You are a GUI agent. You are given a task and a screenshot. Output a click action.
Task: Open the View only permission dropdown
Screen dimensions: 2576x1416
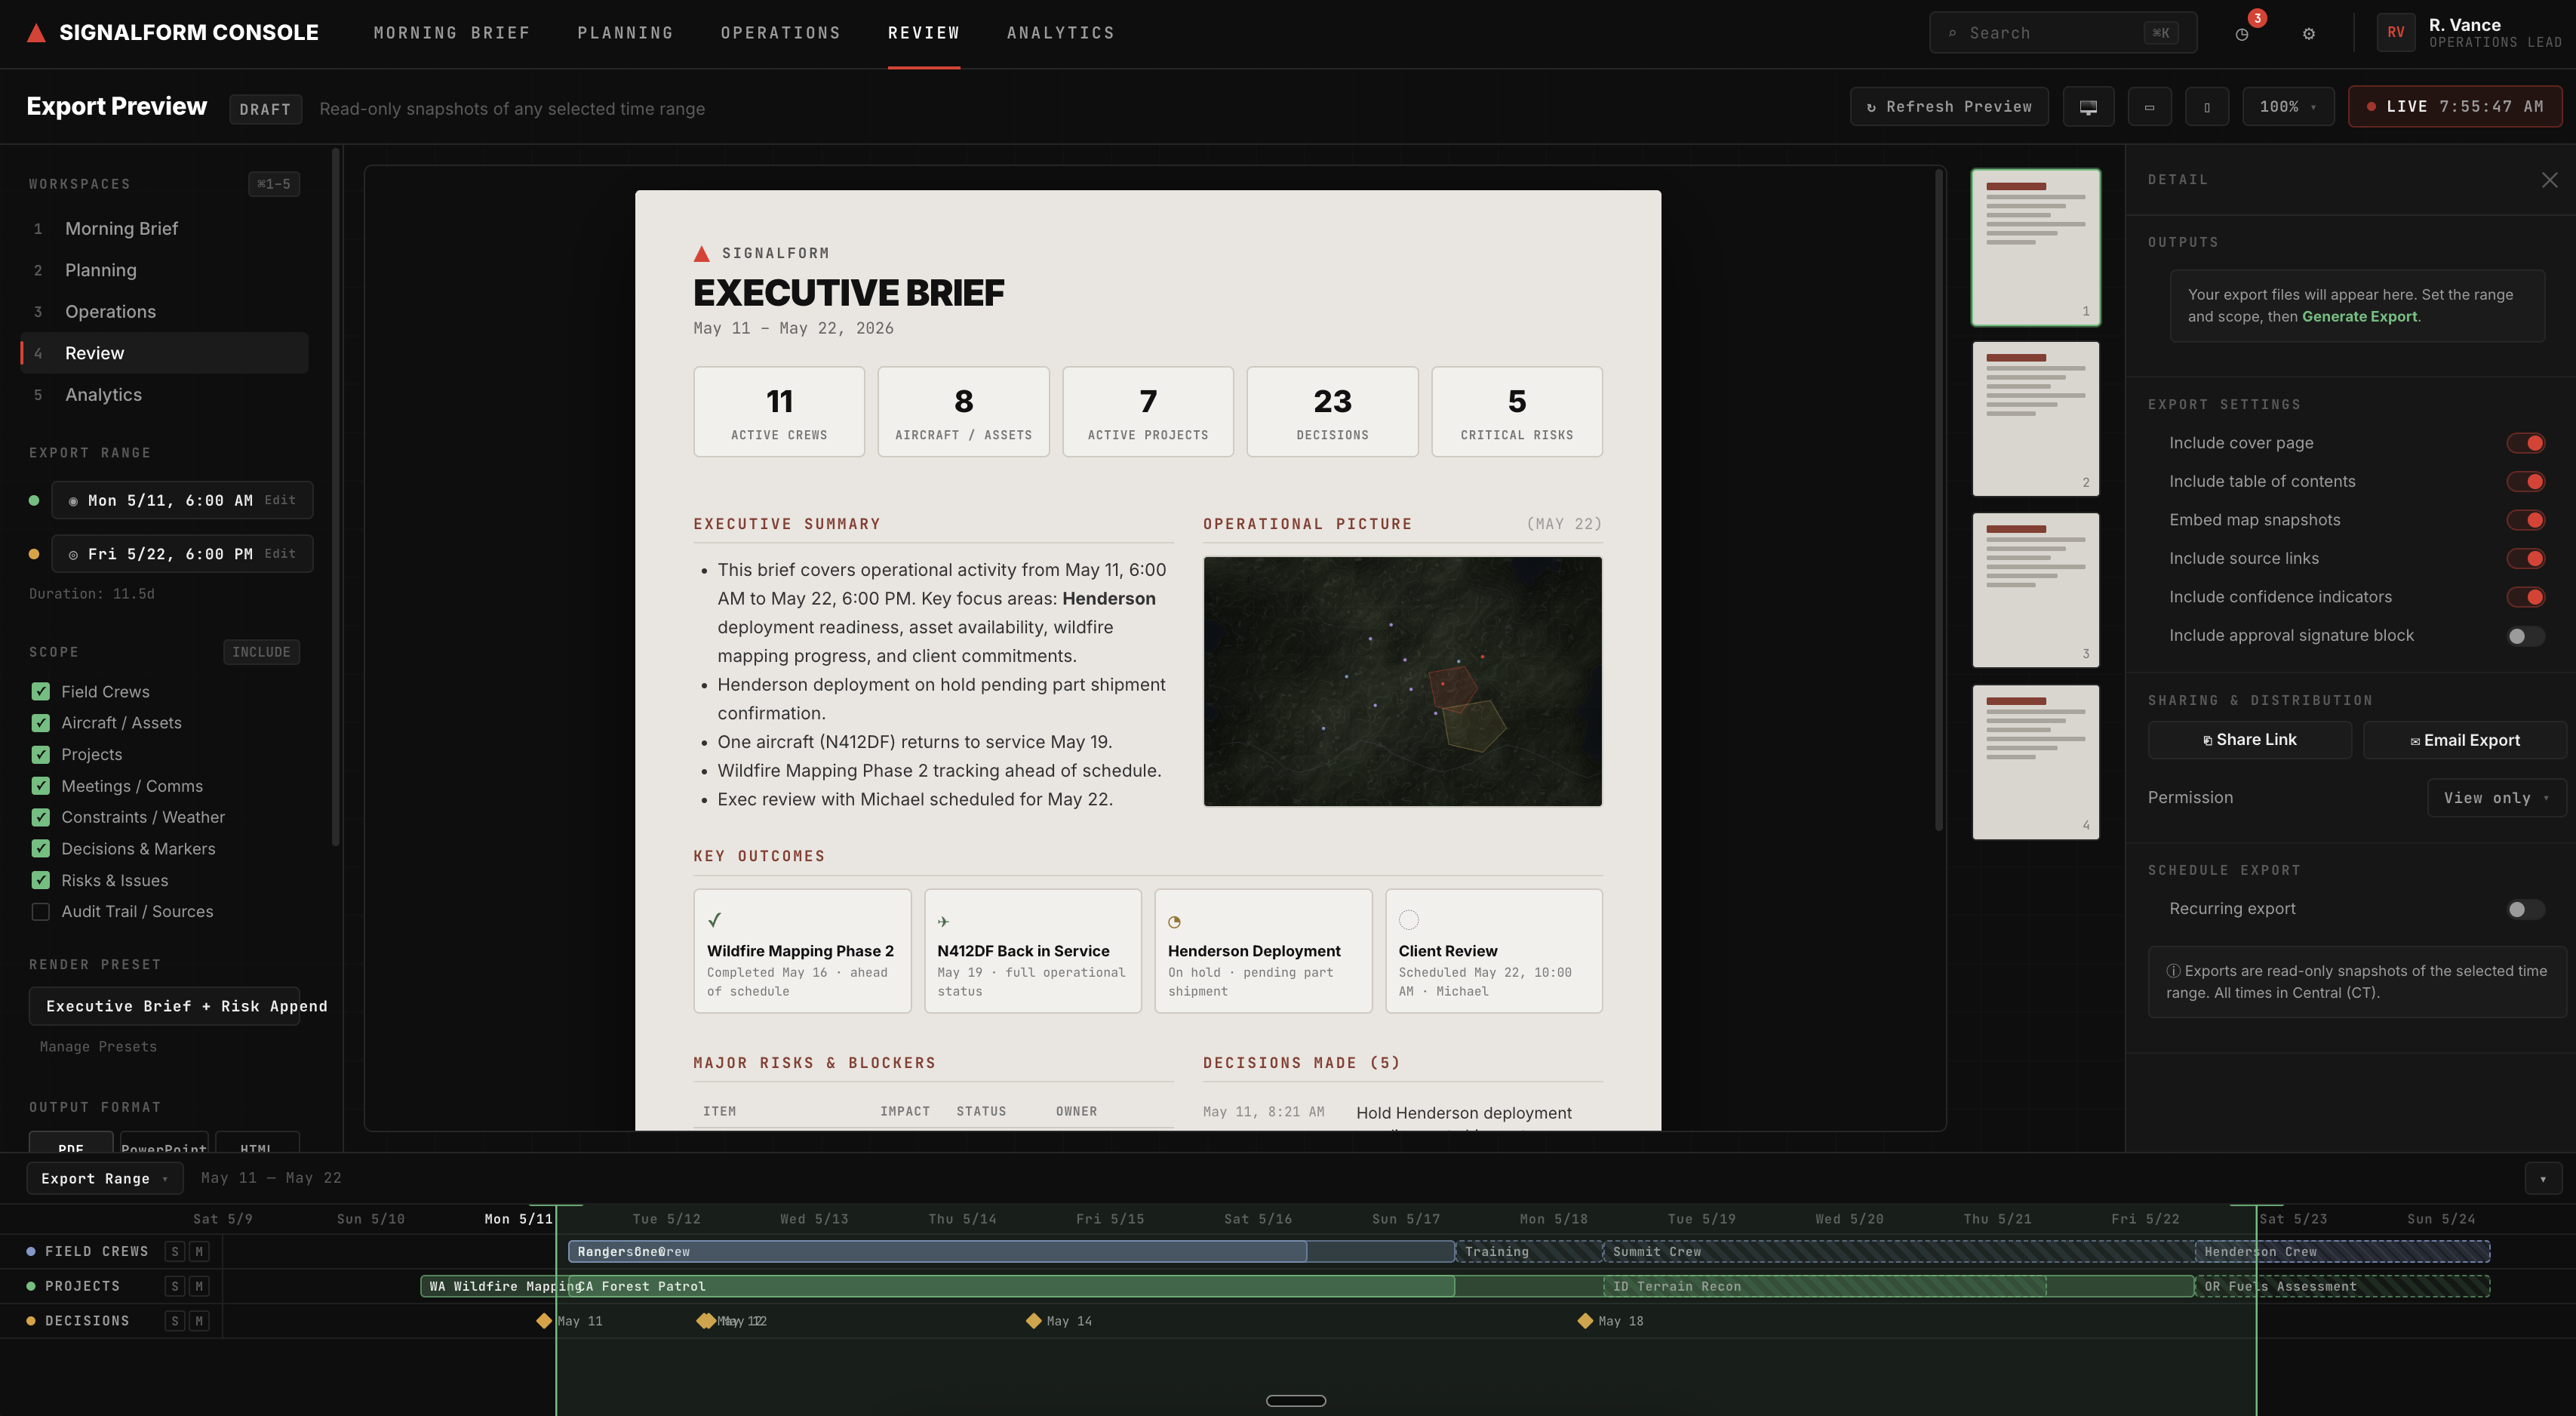point(2496,798)
